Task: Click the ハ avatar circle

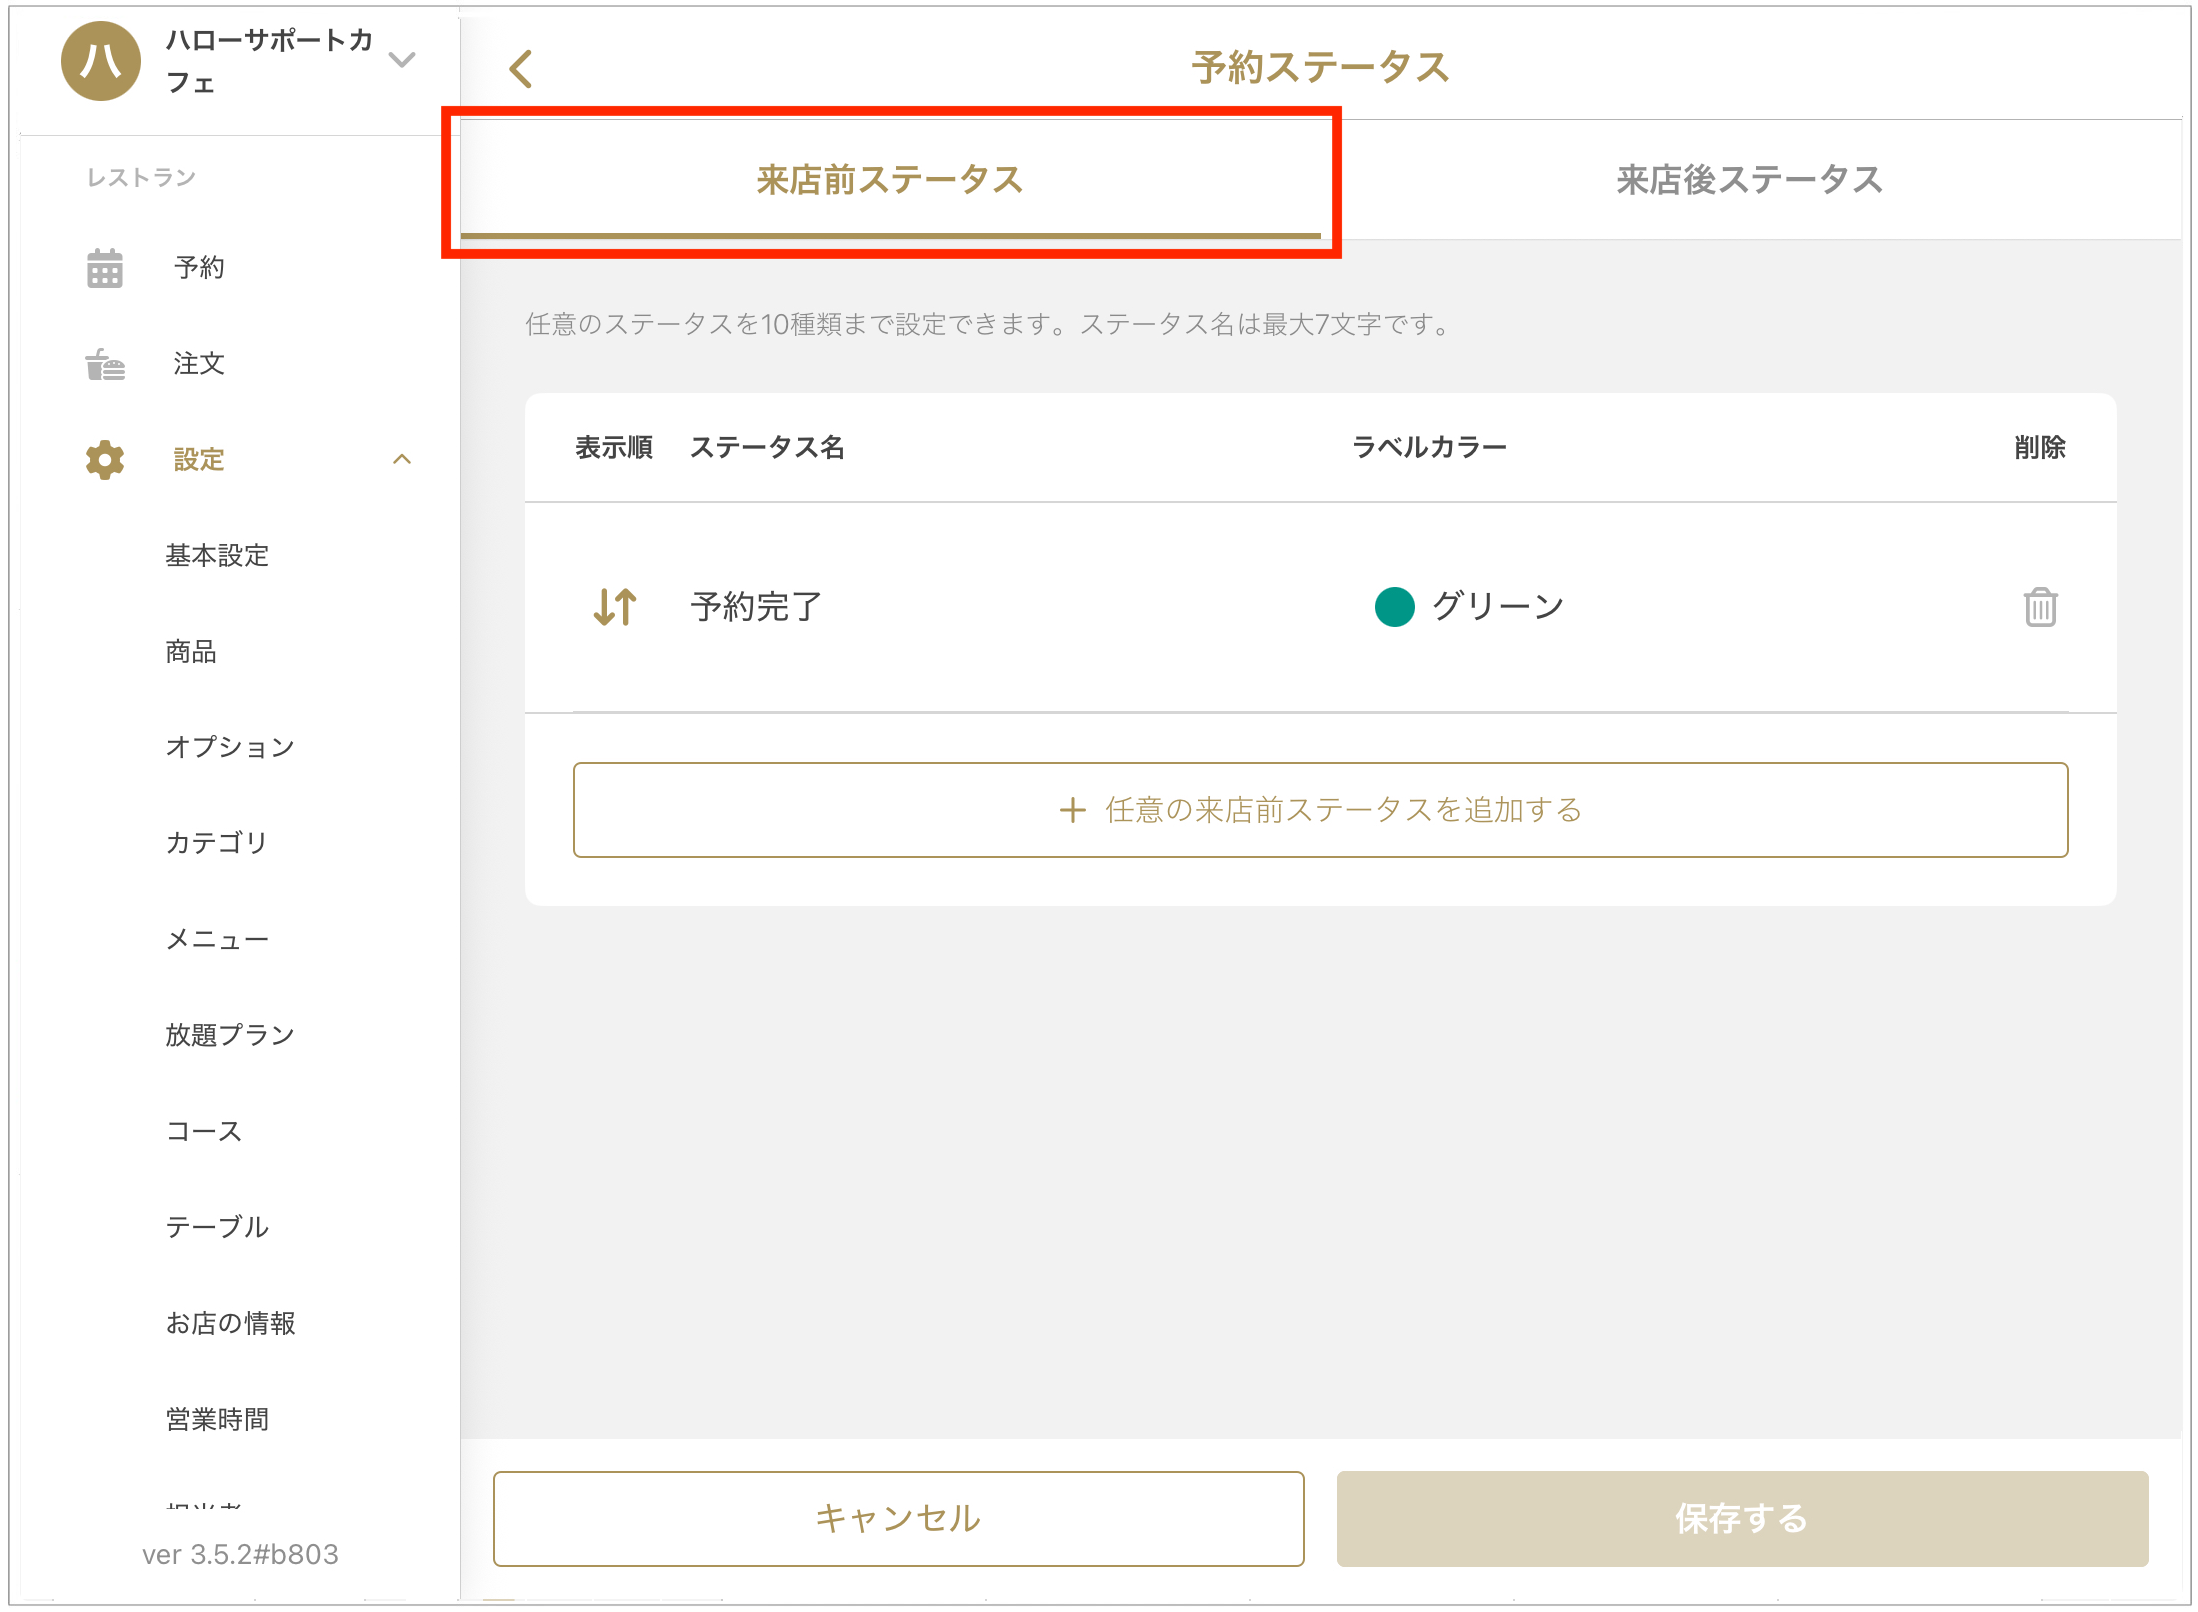Action: [101, 61]
